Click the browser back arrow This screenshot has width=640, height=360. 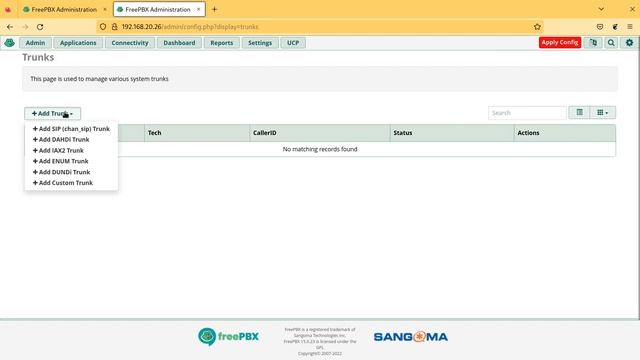pyautogui.click(x=10, y=27)
